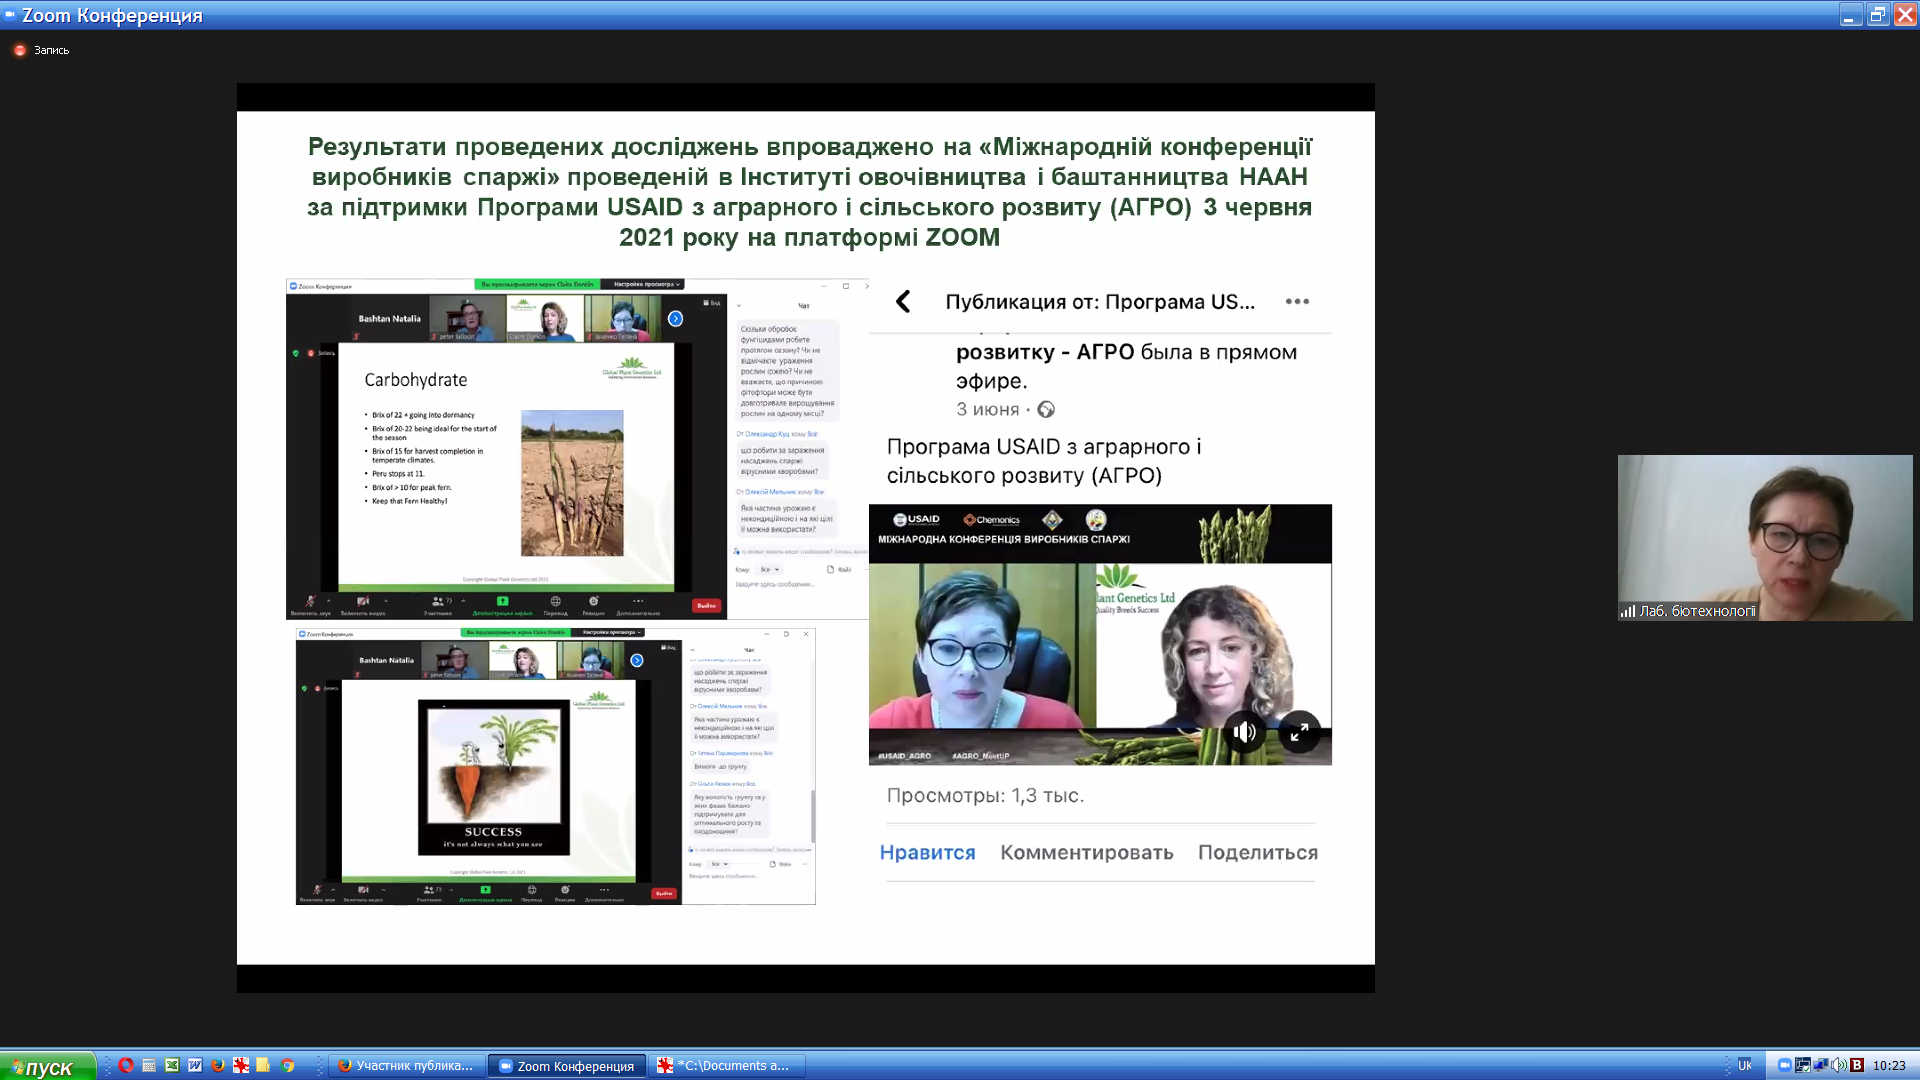
Task: Click the 3 июня post date
Action: (x=987, y=409)
